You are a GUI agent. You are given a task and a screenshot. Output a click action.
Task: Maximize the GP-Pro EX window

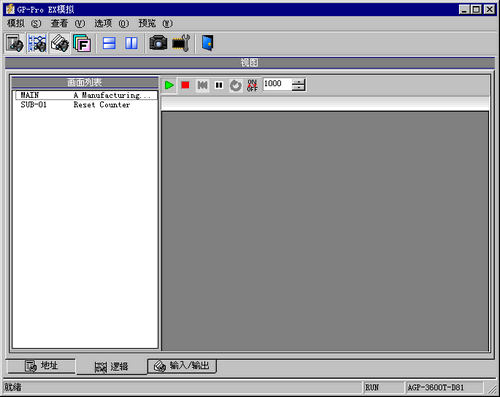(476, 9)
